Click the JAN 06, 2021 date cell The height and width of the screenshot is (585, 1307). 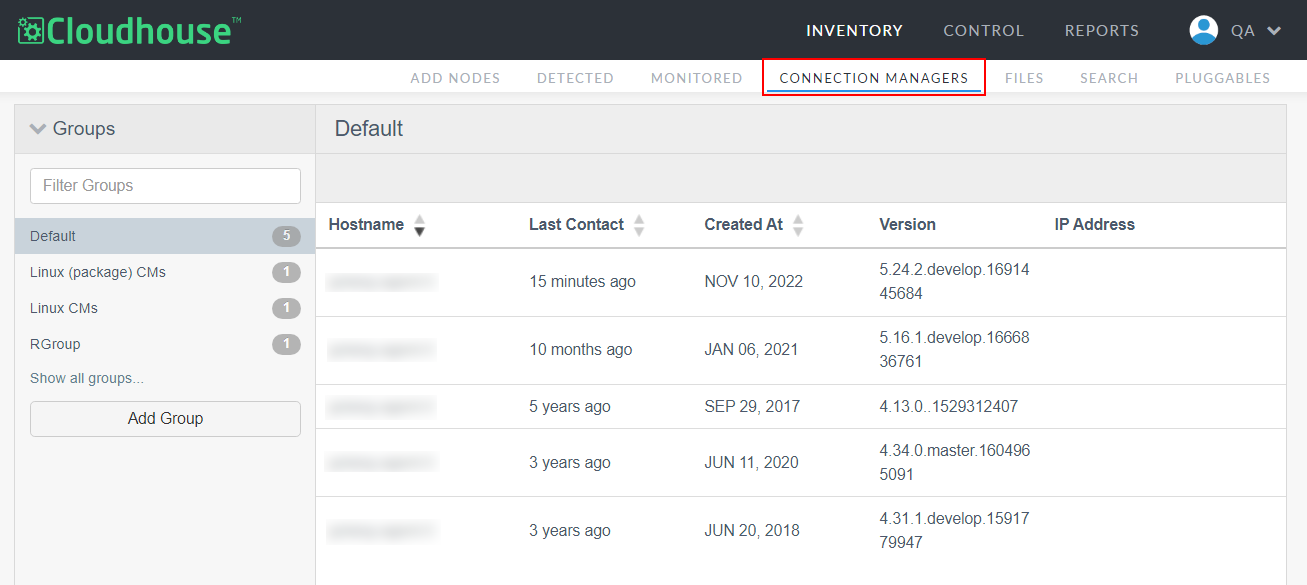tap(751, 350)
